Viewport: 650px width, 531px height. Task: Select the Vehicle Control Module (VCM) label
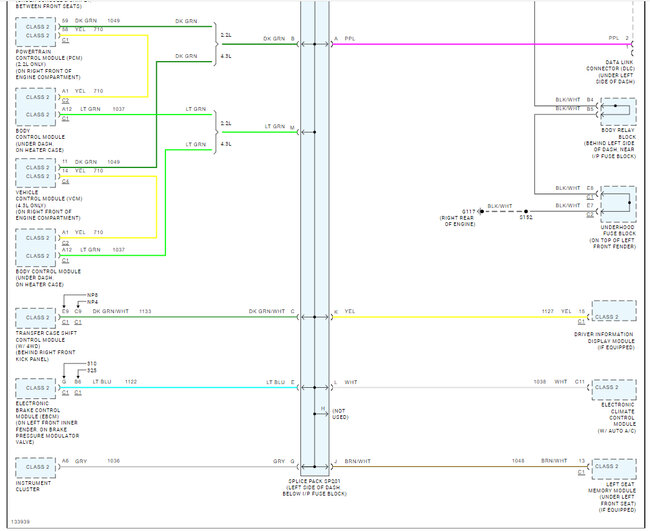point(49,205)
